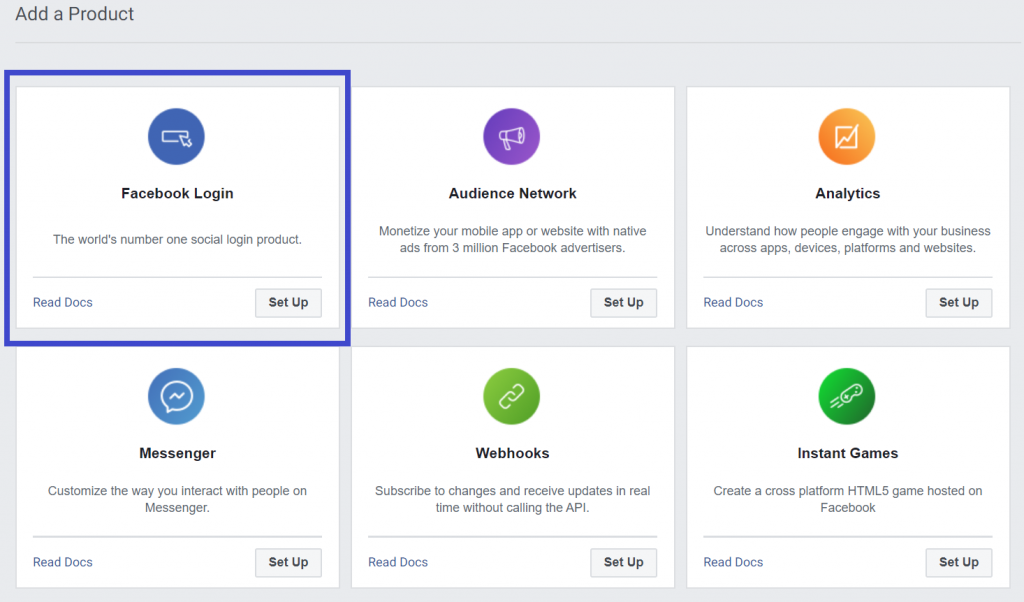This screenshot has height=602, width=1024.
Task: Open Read Docs for Instant Games
Action: (x=733, y=563)
